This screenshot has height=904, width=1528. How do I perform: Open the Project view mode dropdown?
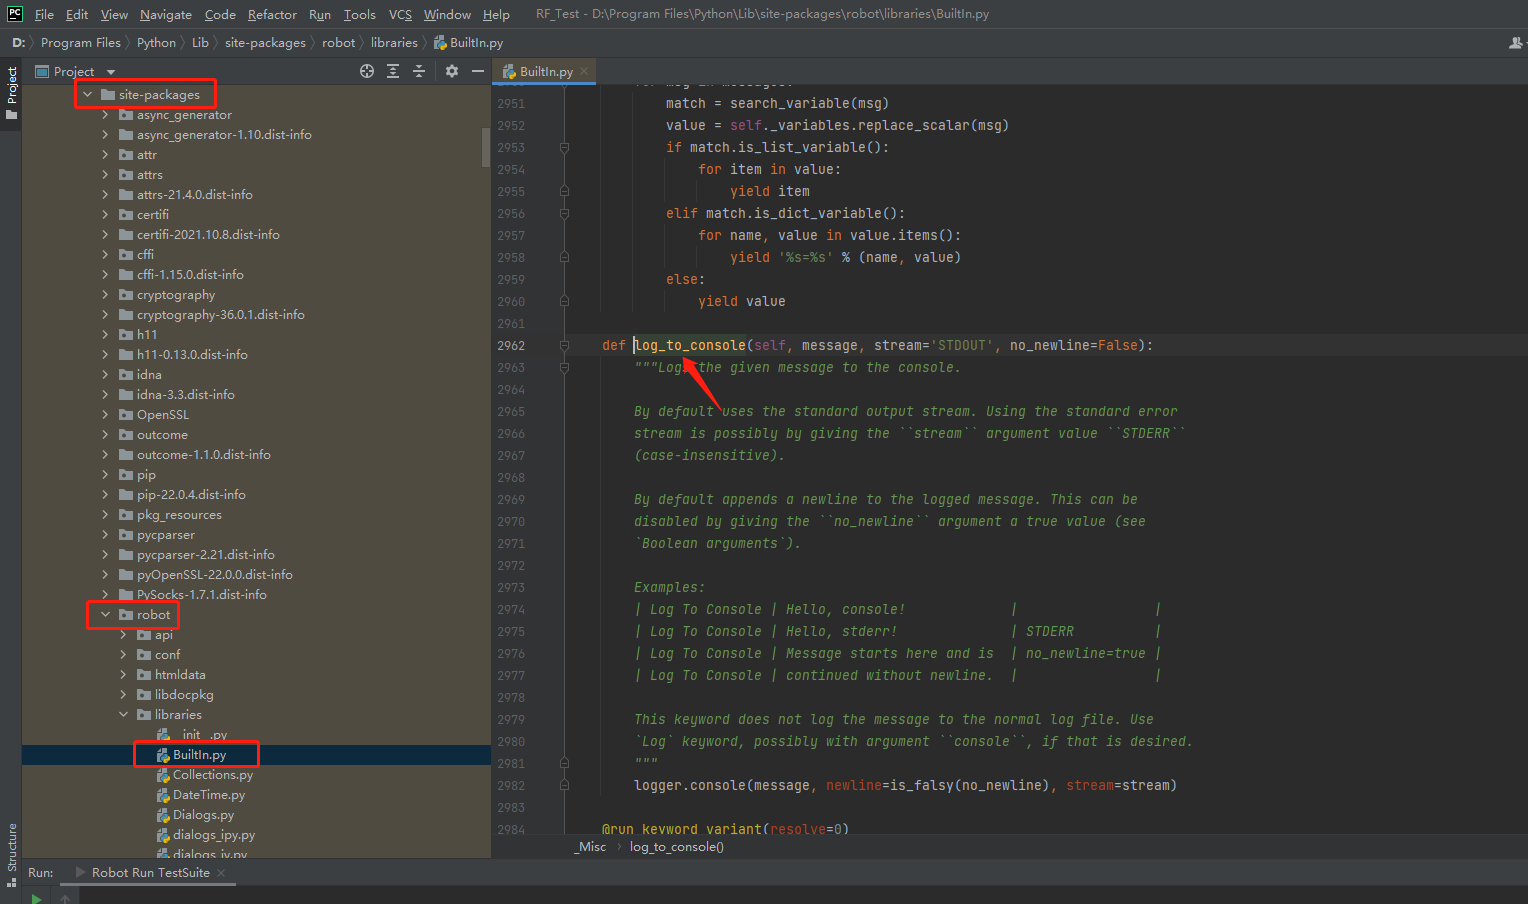coord(109,71)
